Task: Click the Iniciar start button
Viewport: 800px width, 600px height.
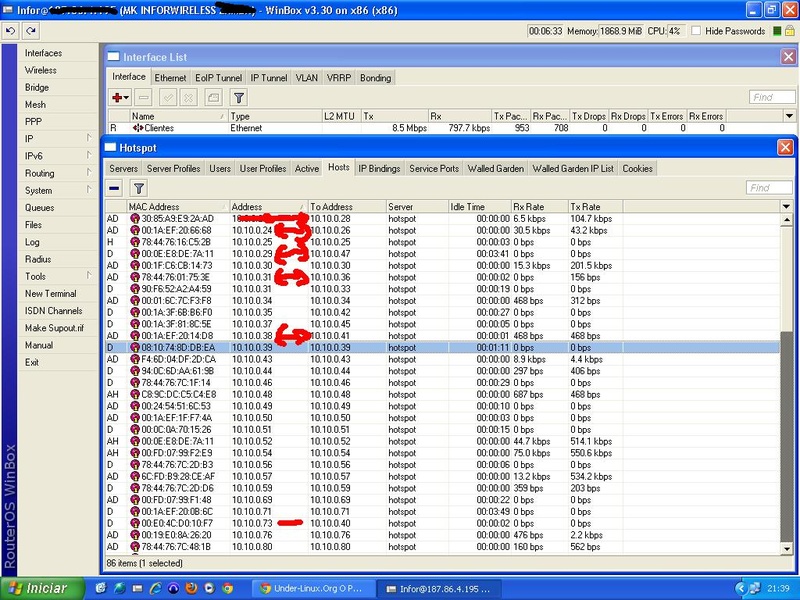Action: click(x=40, y=587)
